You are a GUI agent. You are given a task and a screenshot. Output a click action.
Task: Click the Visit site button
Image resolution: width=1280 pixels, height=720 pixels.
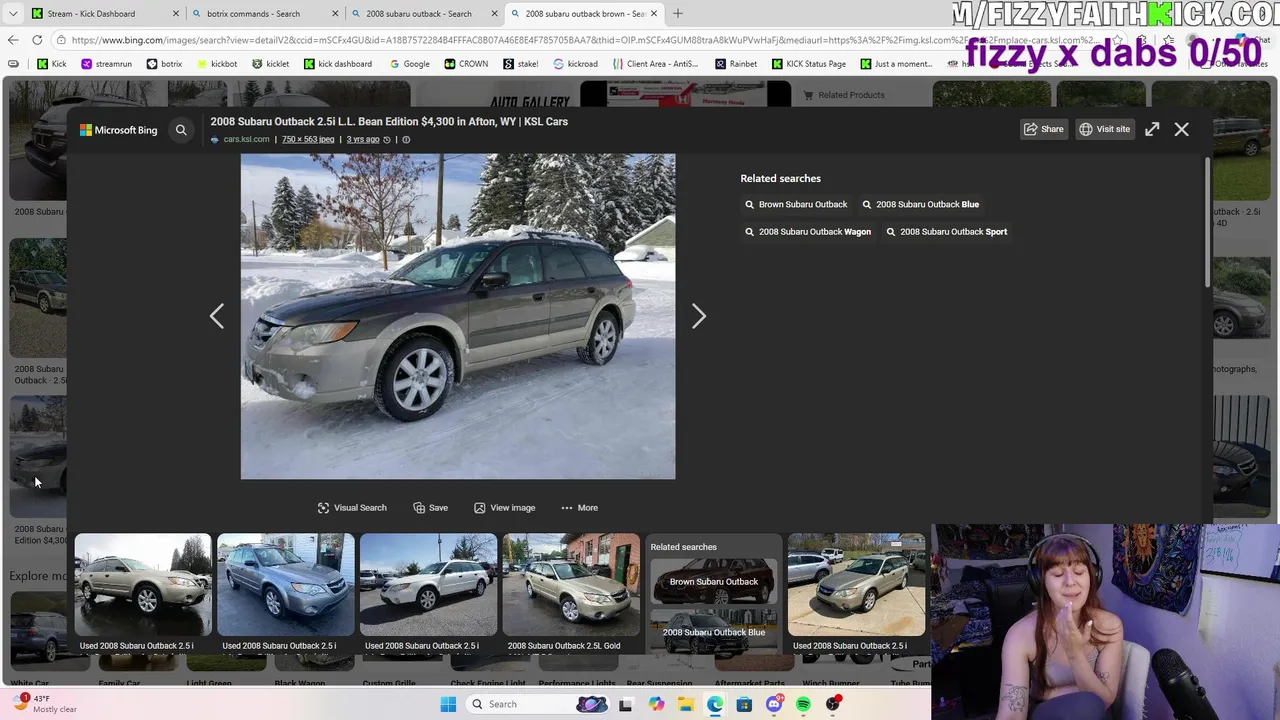pos(1104,129)
